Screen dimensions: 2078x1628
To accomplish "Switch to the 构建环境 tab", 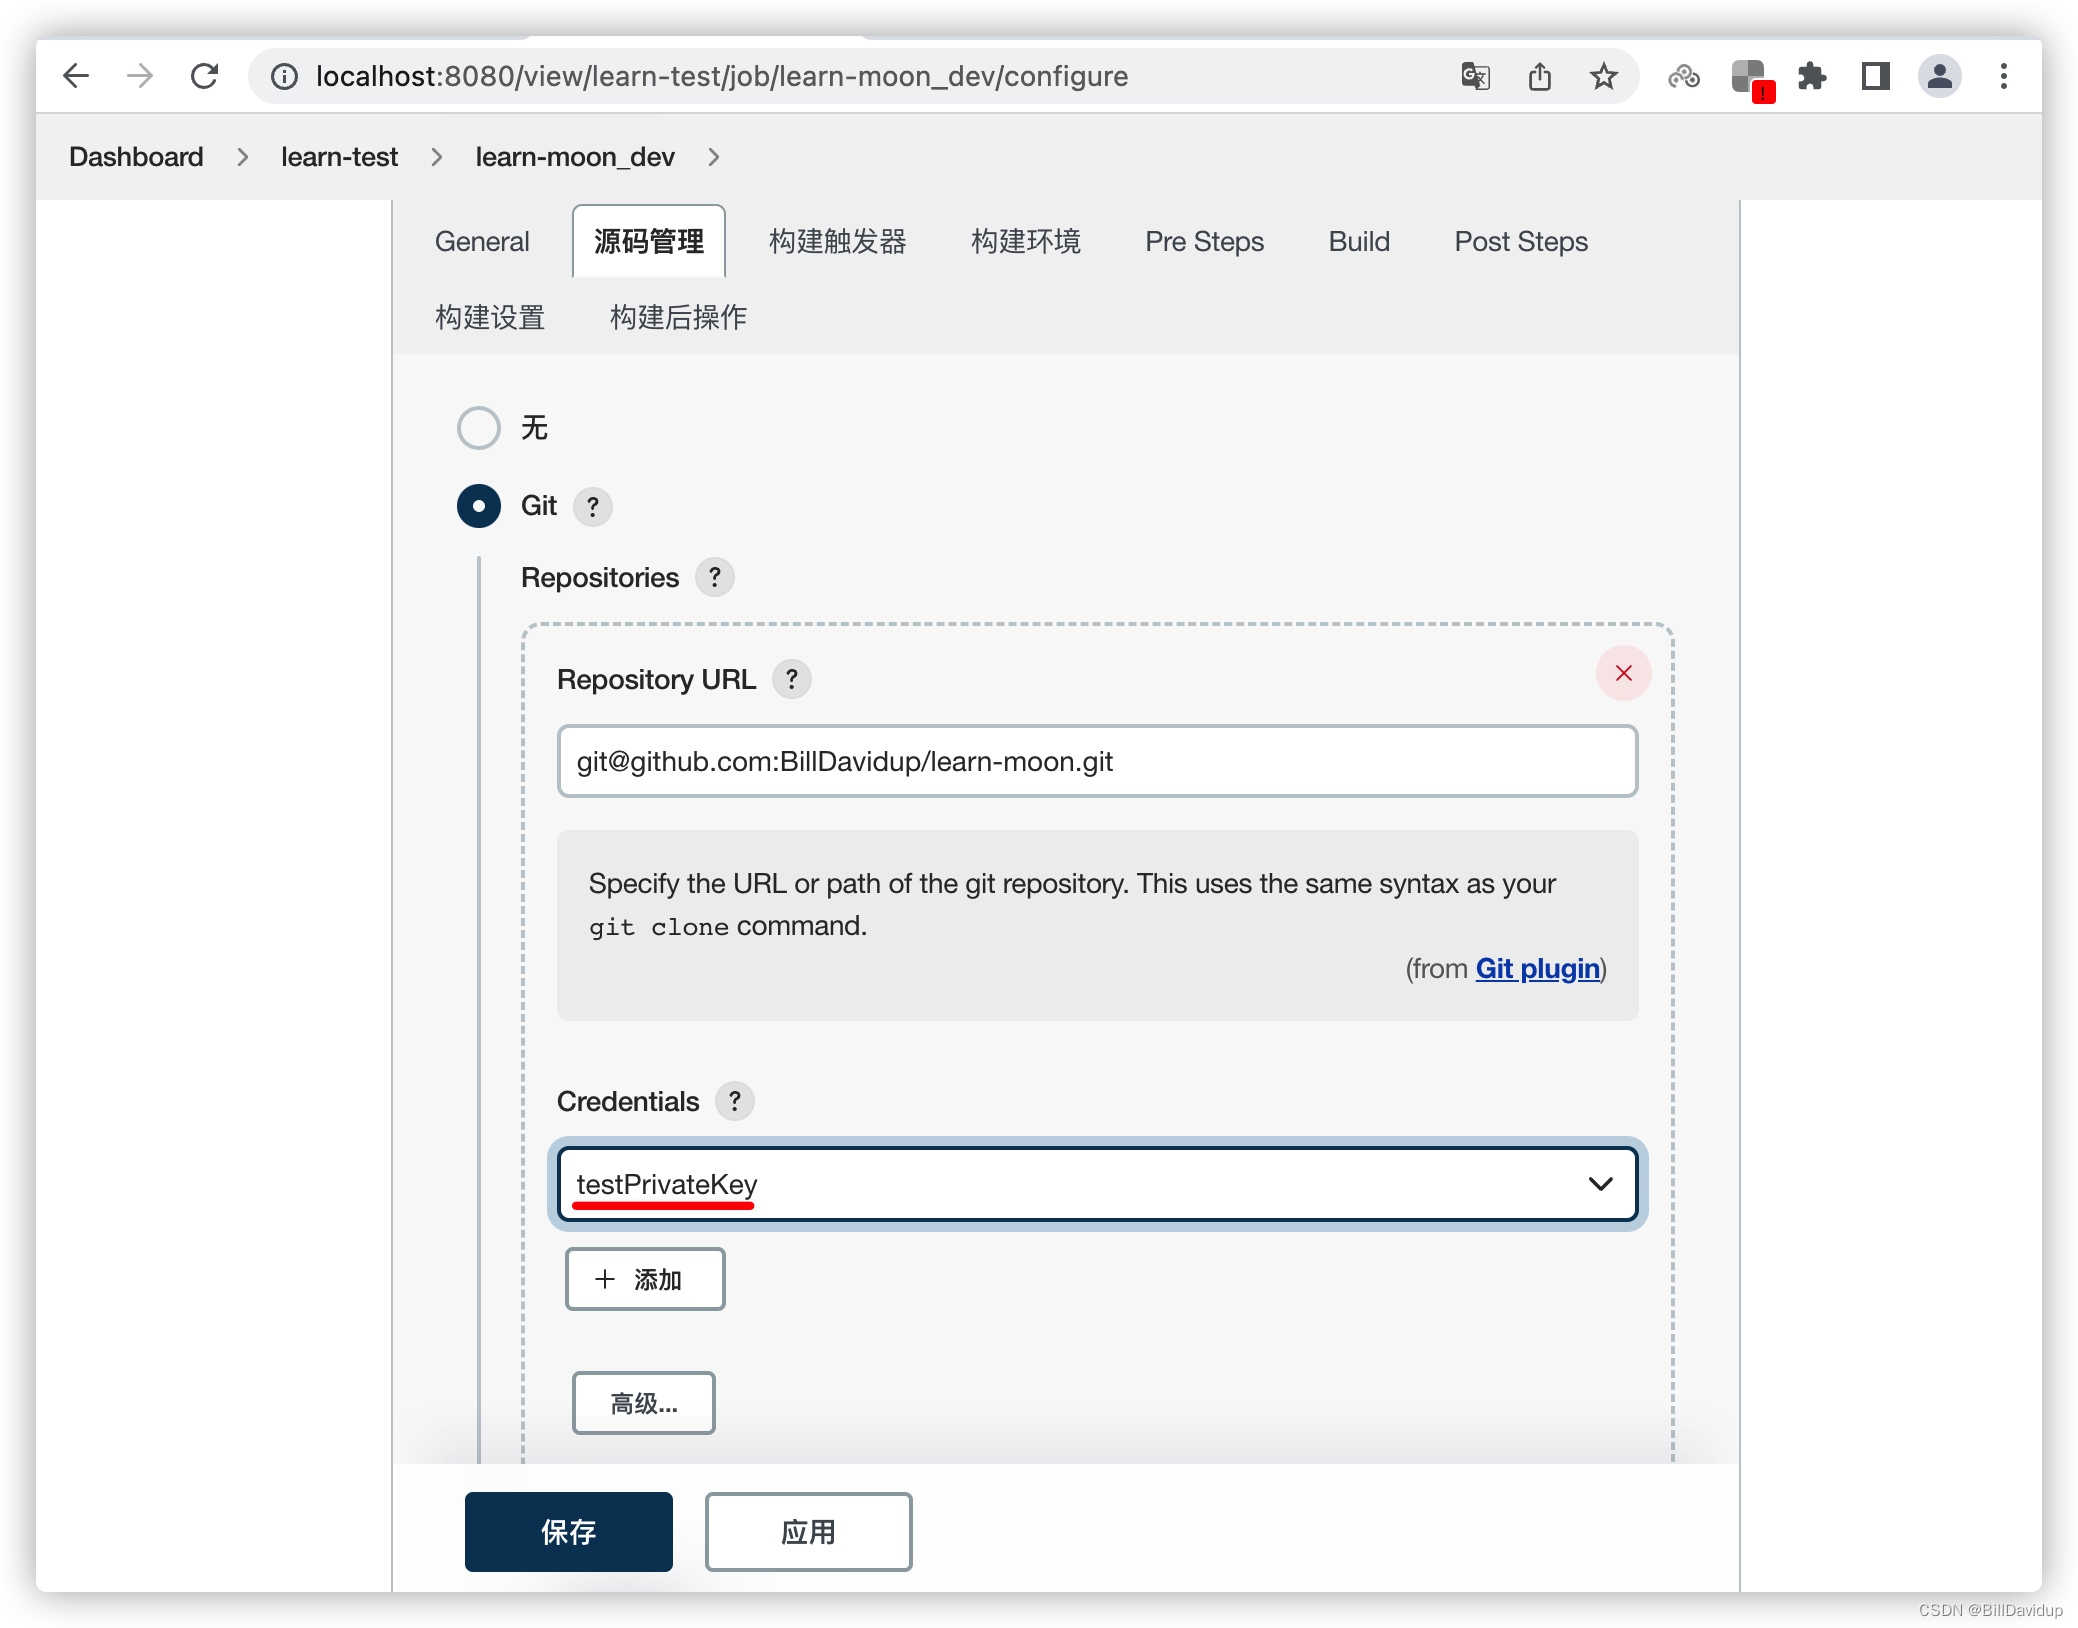I will 1025,242.
